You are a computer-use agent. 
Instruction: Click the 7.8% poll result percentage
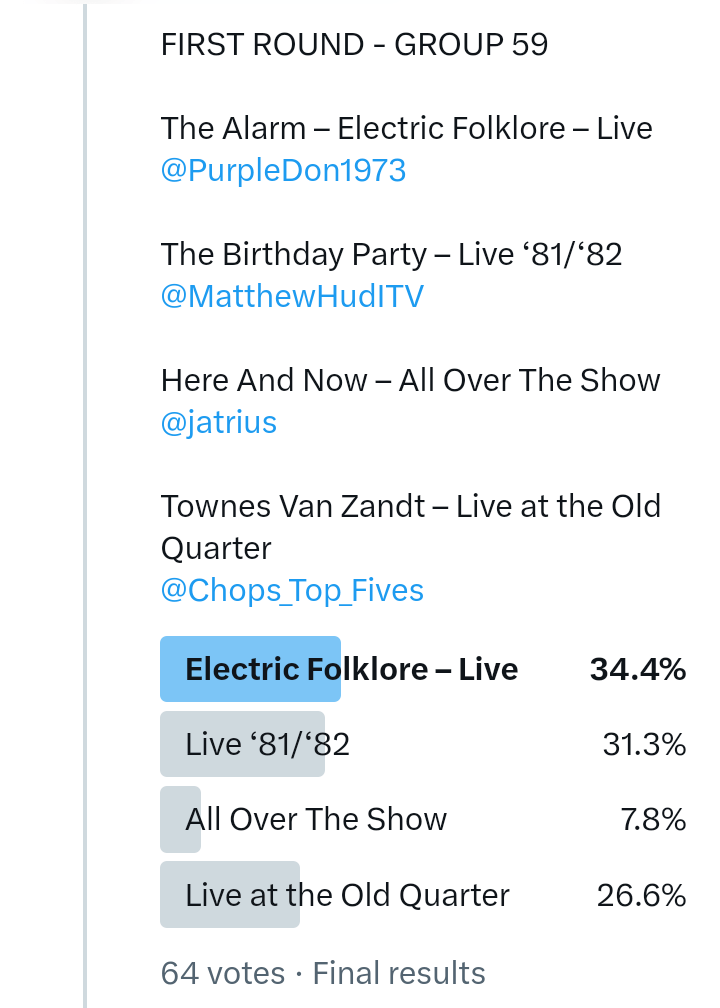click(x=653, y=819)
